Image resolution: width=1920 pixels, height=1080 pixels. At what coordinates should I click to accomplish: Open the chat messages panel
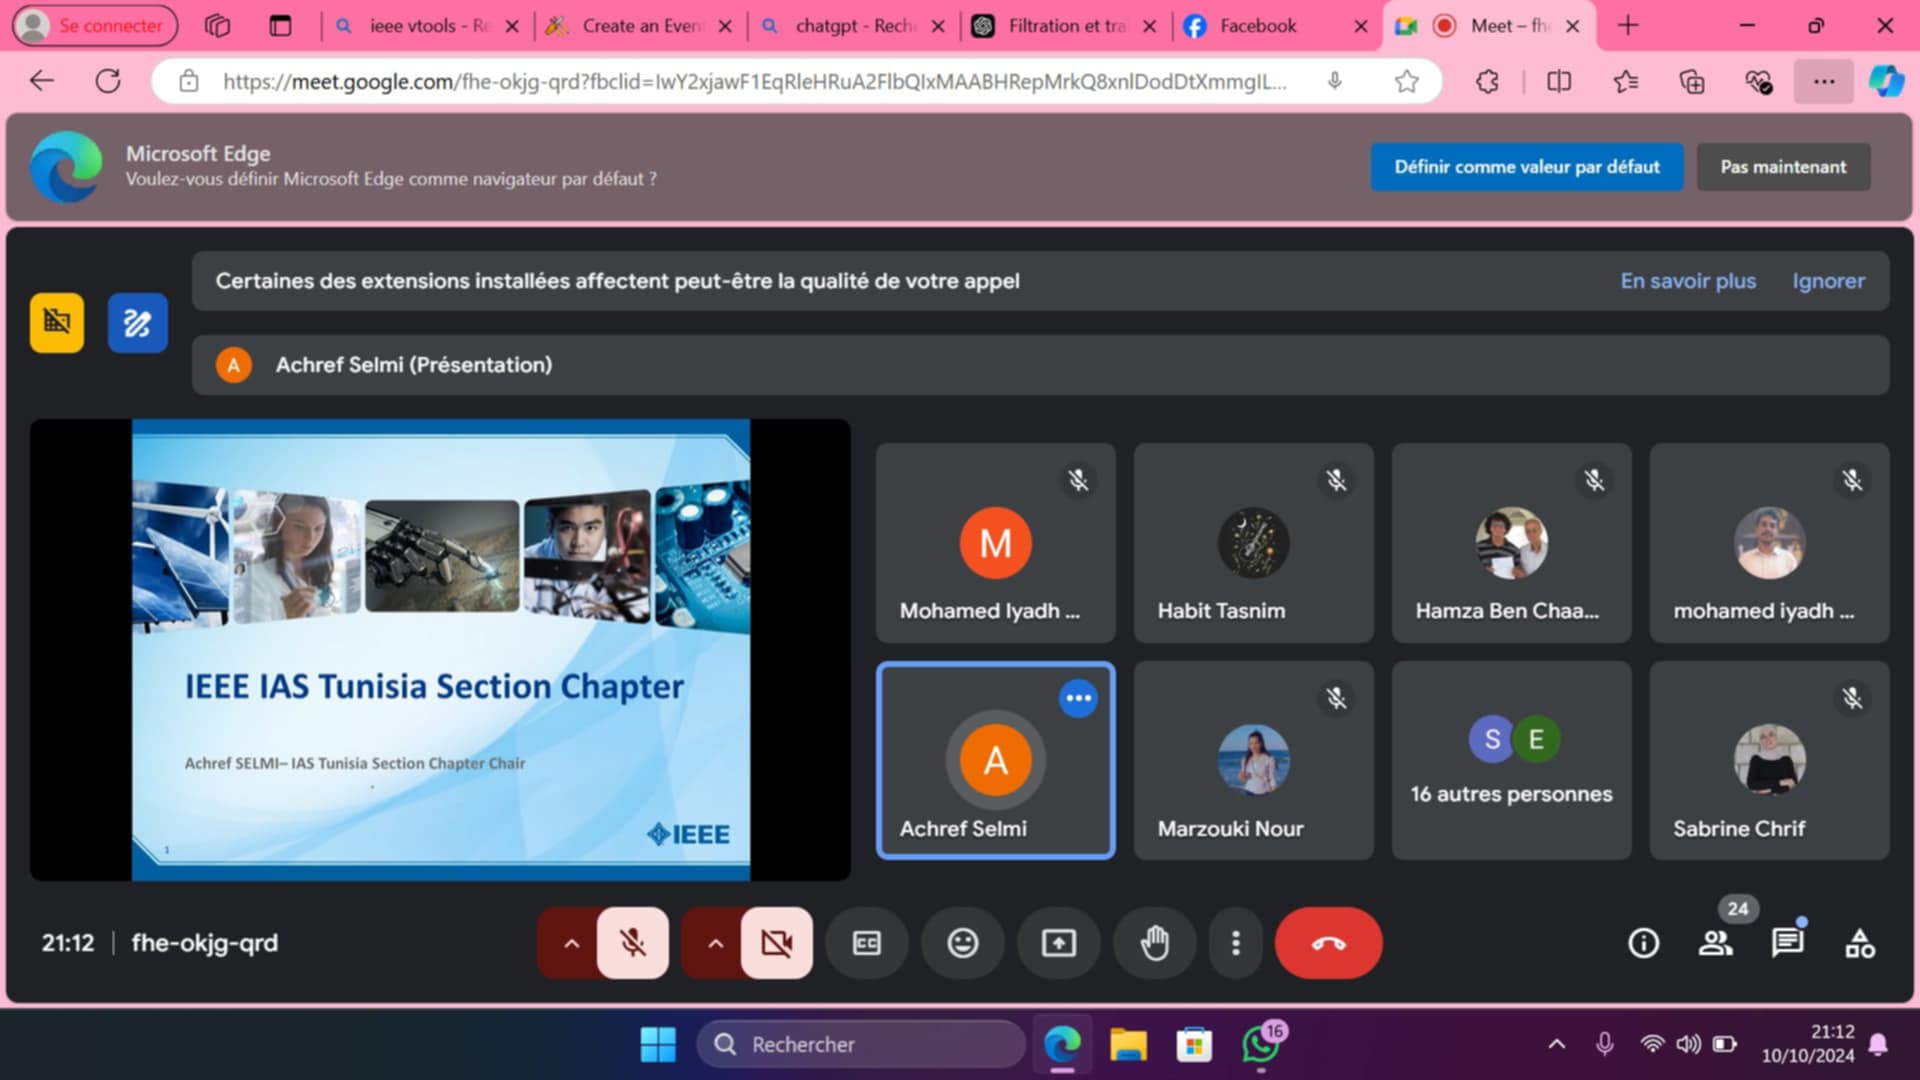click(1787, 943)
